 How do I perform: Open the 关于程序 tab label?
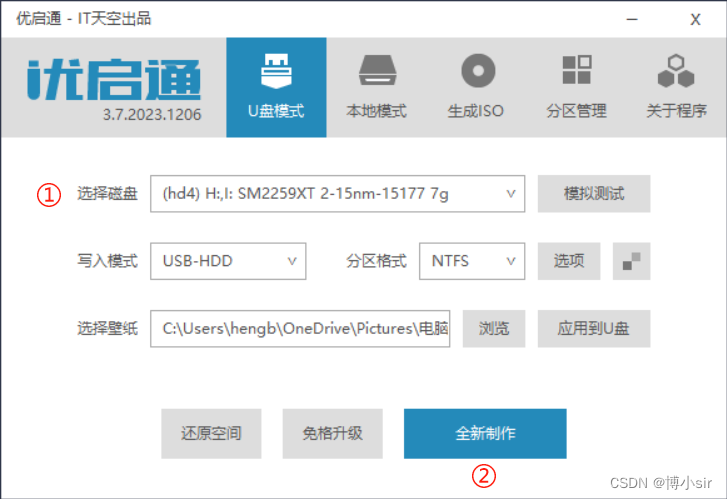(676, 111)
